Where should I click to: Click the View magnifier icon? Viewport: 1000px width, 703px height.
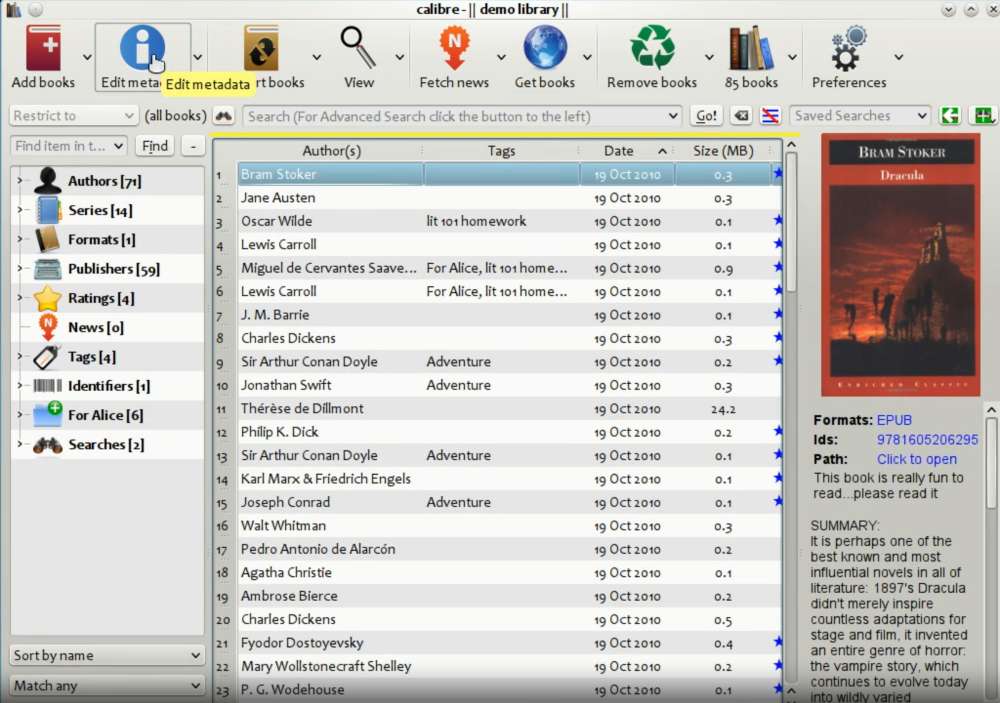pyautogui.click(x=358, y=48)
